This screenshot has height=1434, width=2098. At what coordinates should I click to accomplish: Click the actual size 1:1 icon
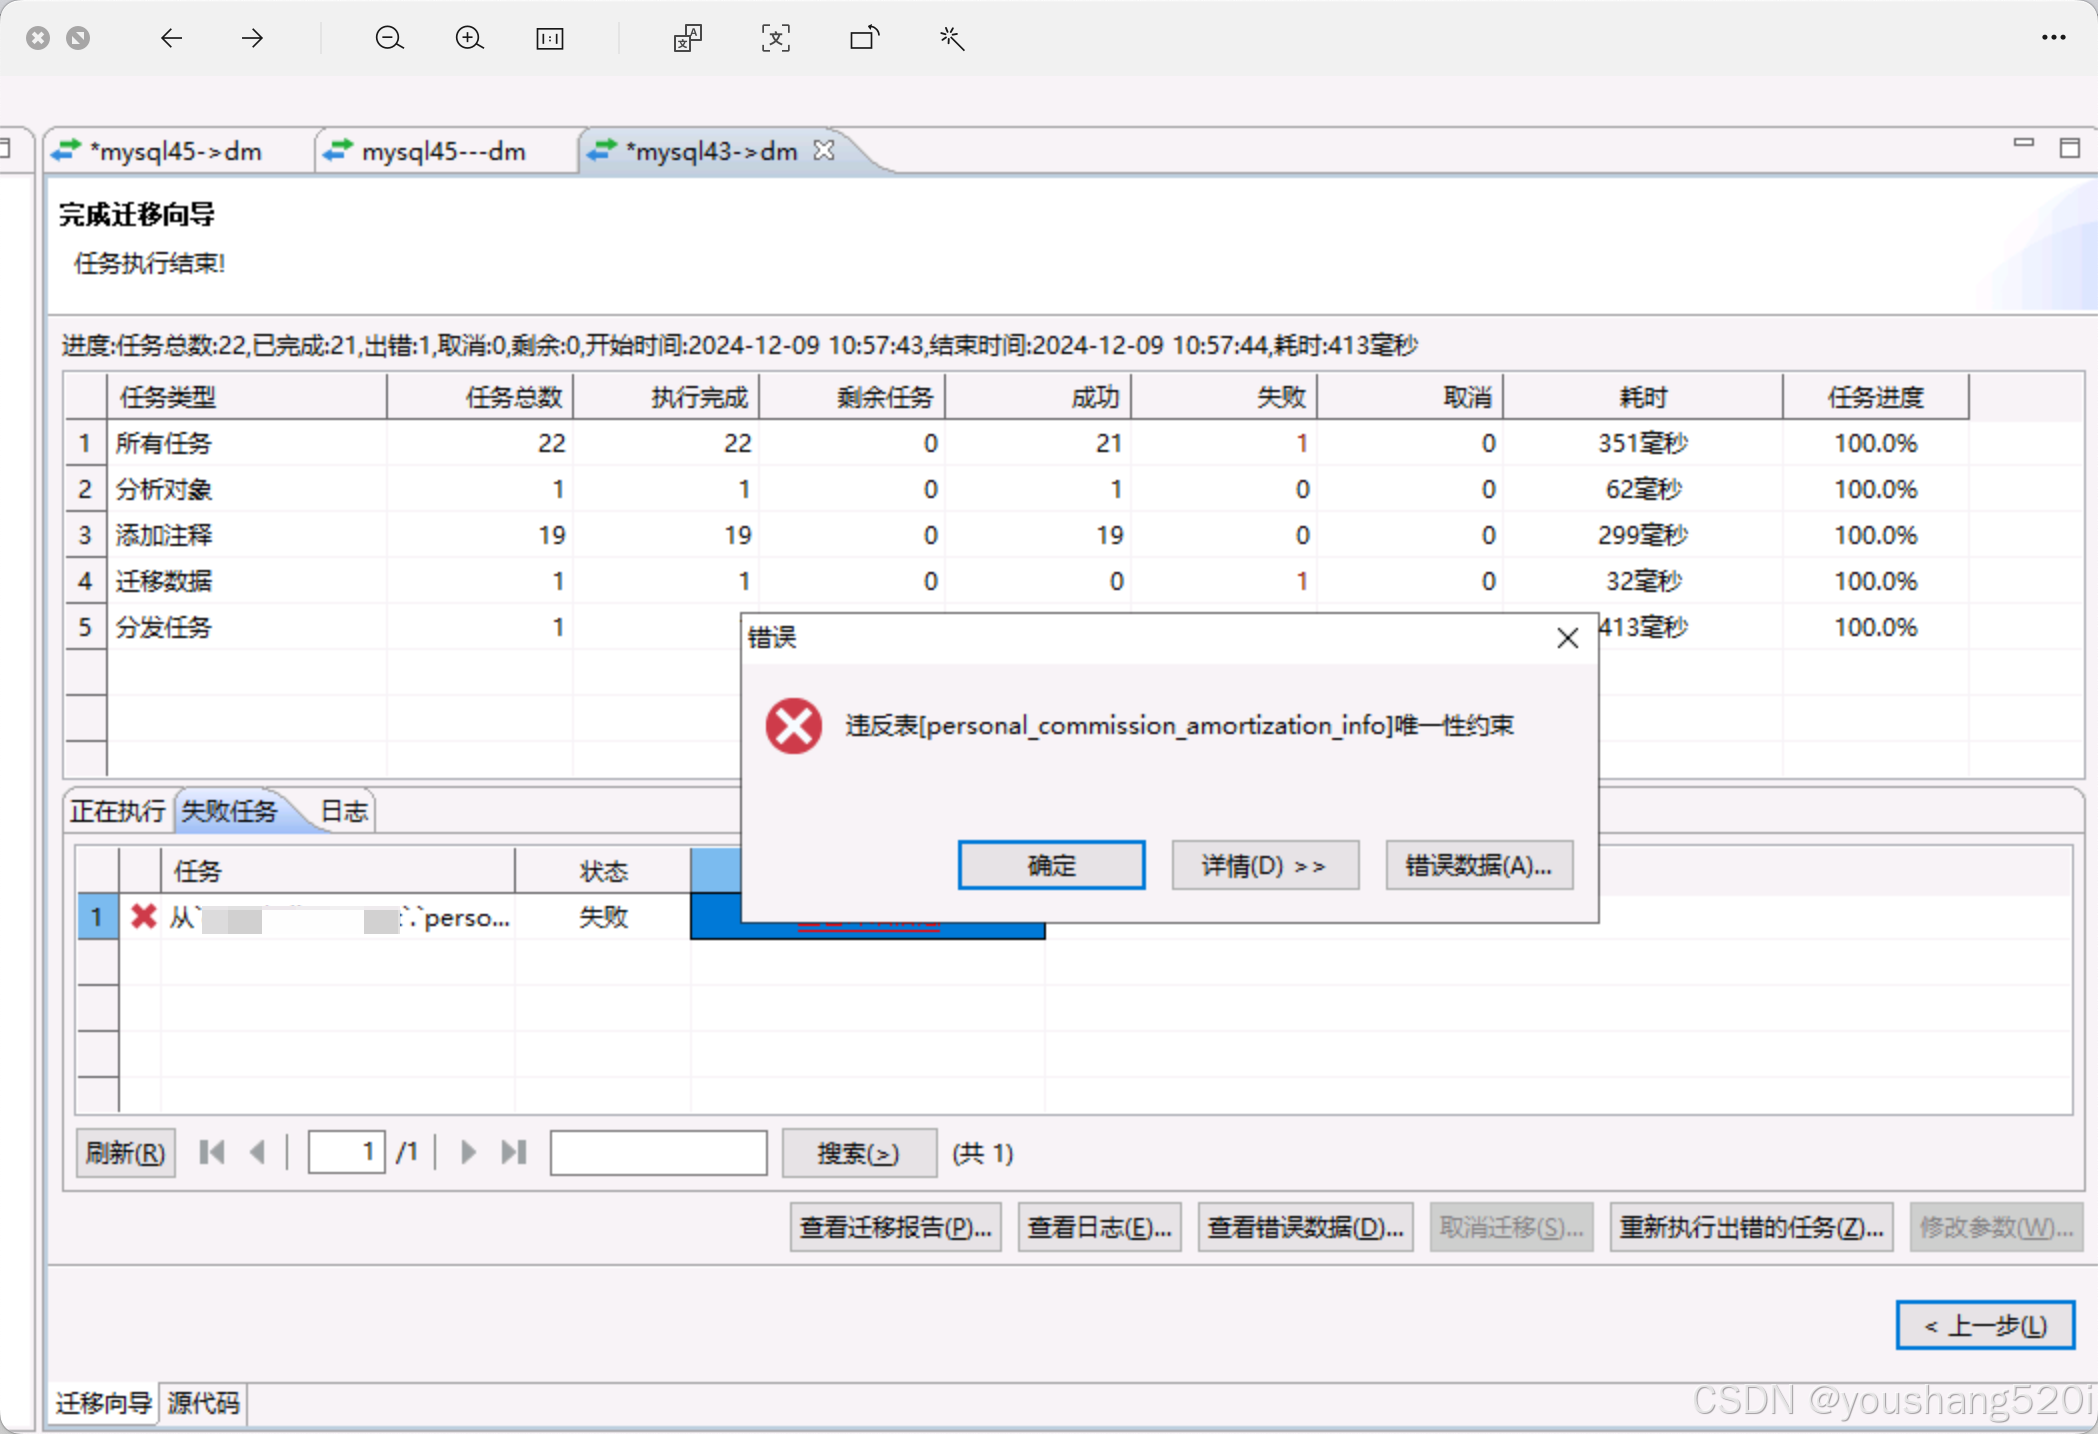click(550, 39)
